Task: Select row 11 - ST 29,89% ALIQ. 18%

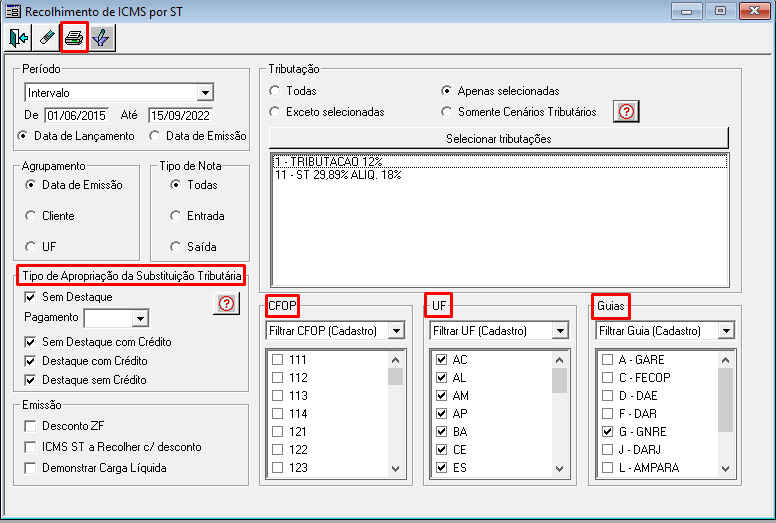Action: (500, 175)
